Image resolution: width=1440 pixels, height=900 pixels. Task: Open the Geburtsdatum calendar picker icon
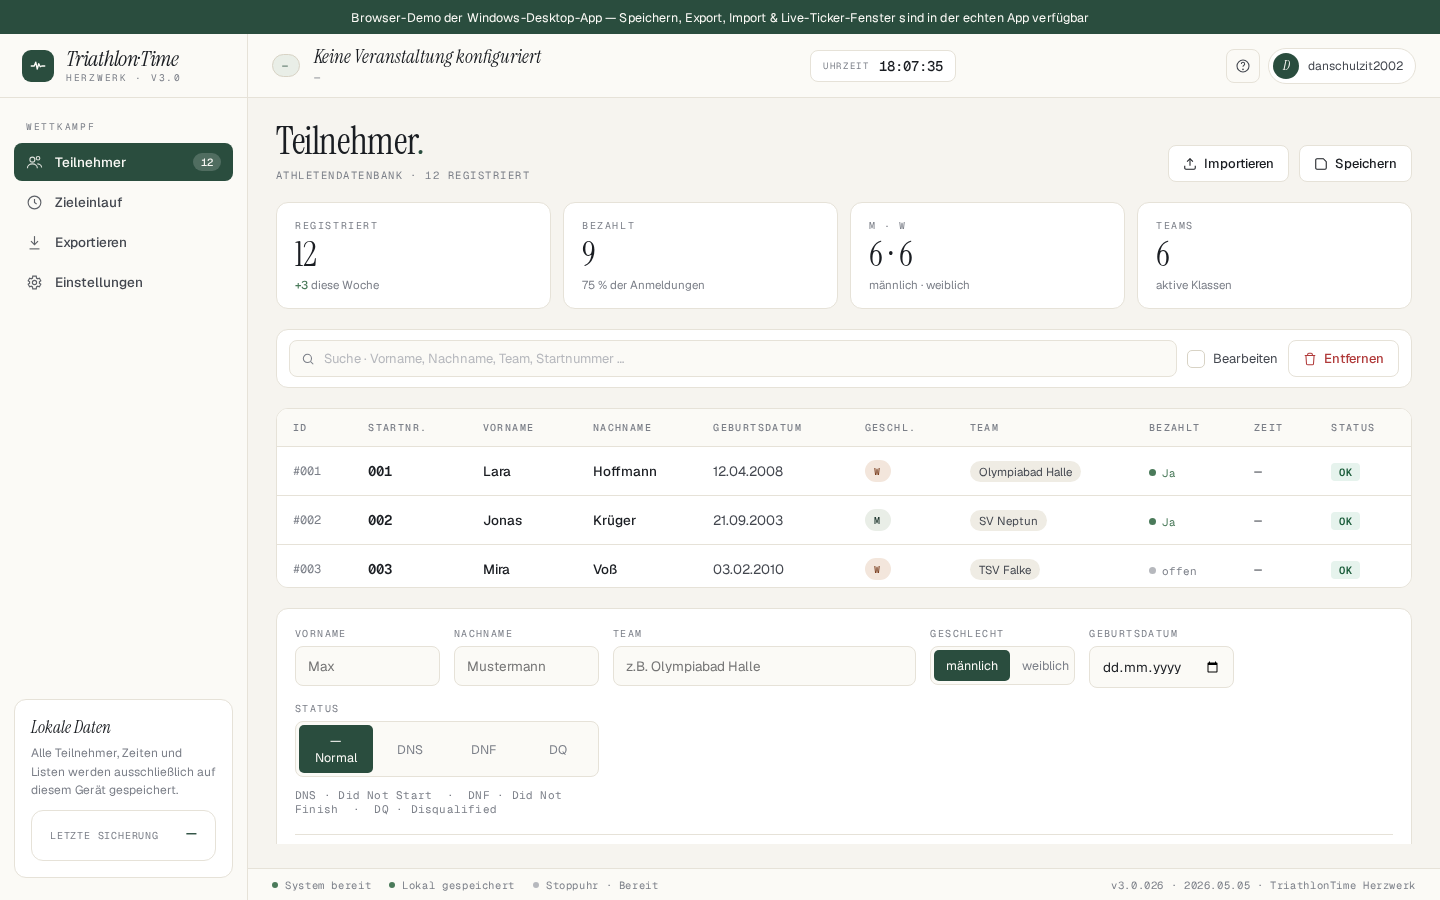tap(1212, 667)
